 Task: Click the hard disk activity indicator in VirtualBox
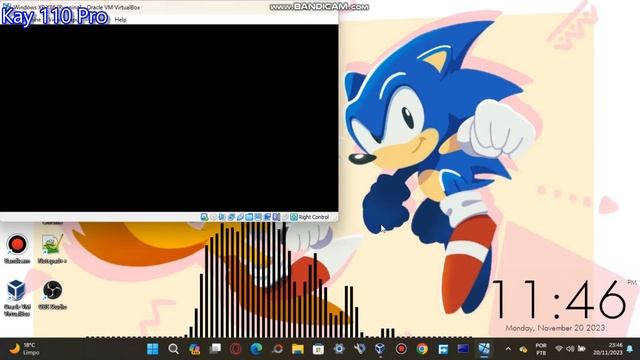point(204,217)
